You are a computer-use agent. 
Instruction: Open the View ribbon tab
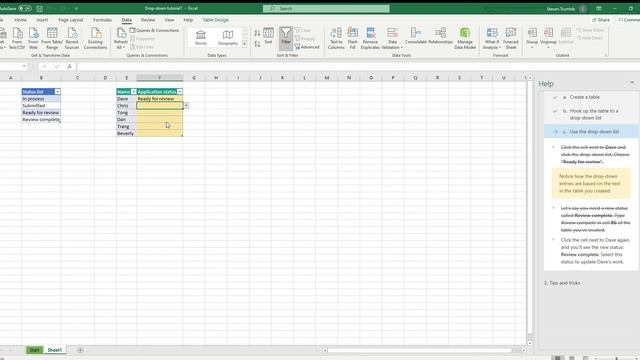point(169,20)
